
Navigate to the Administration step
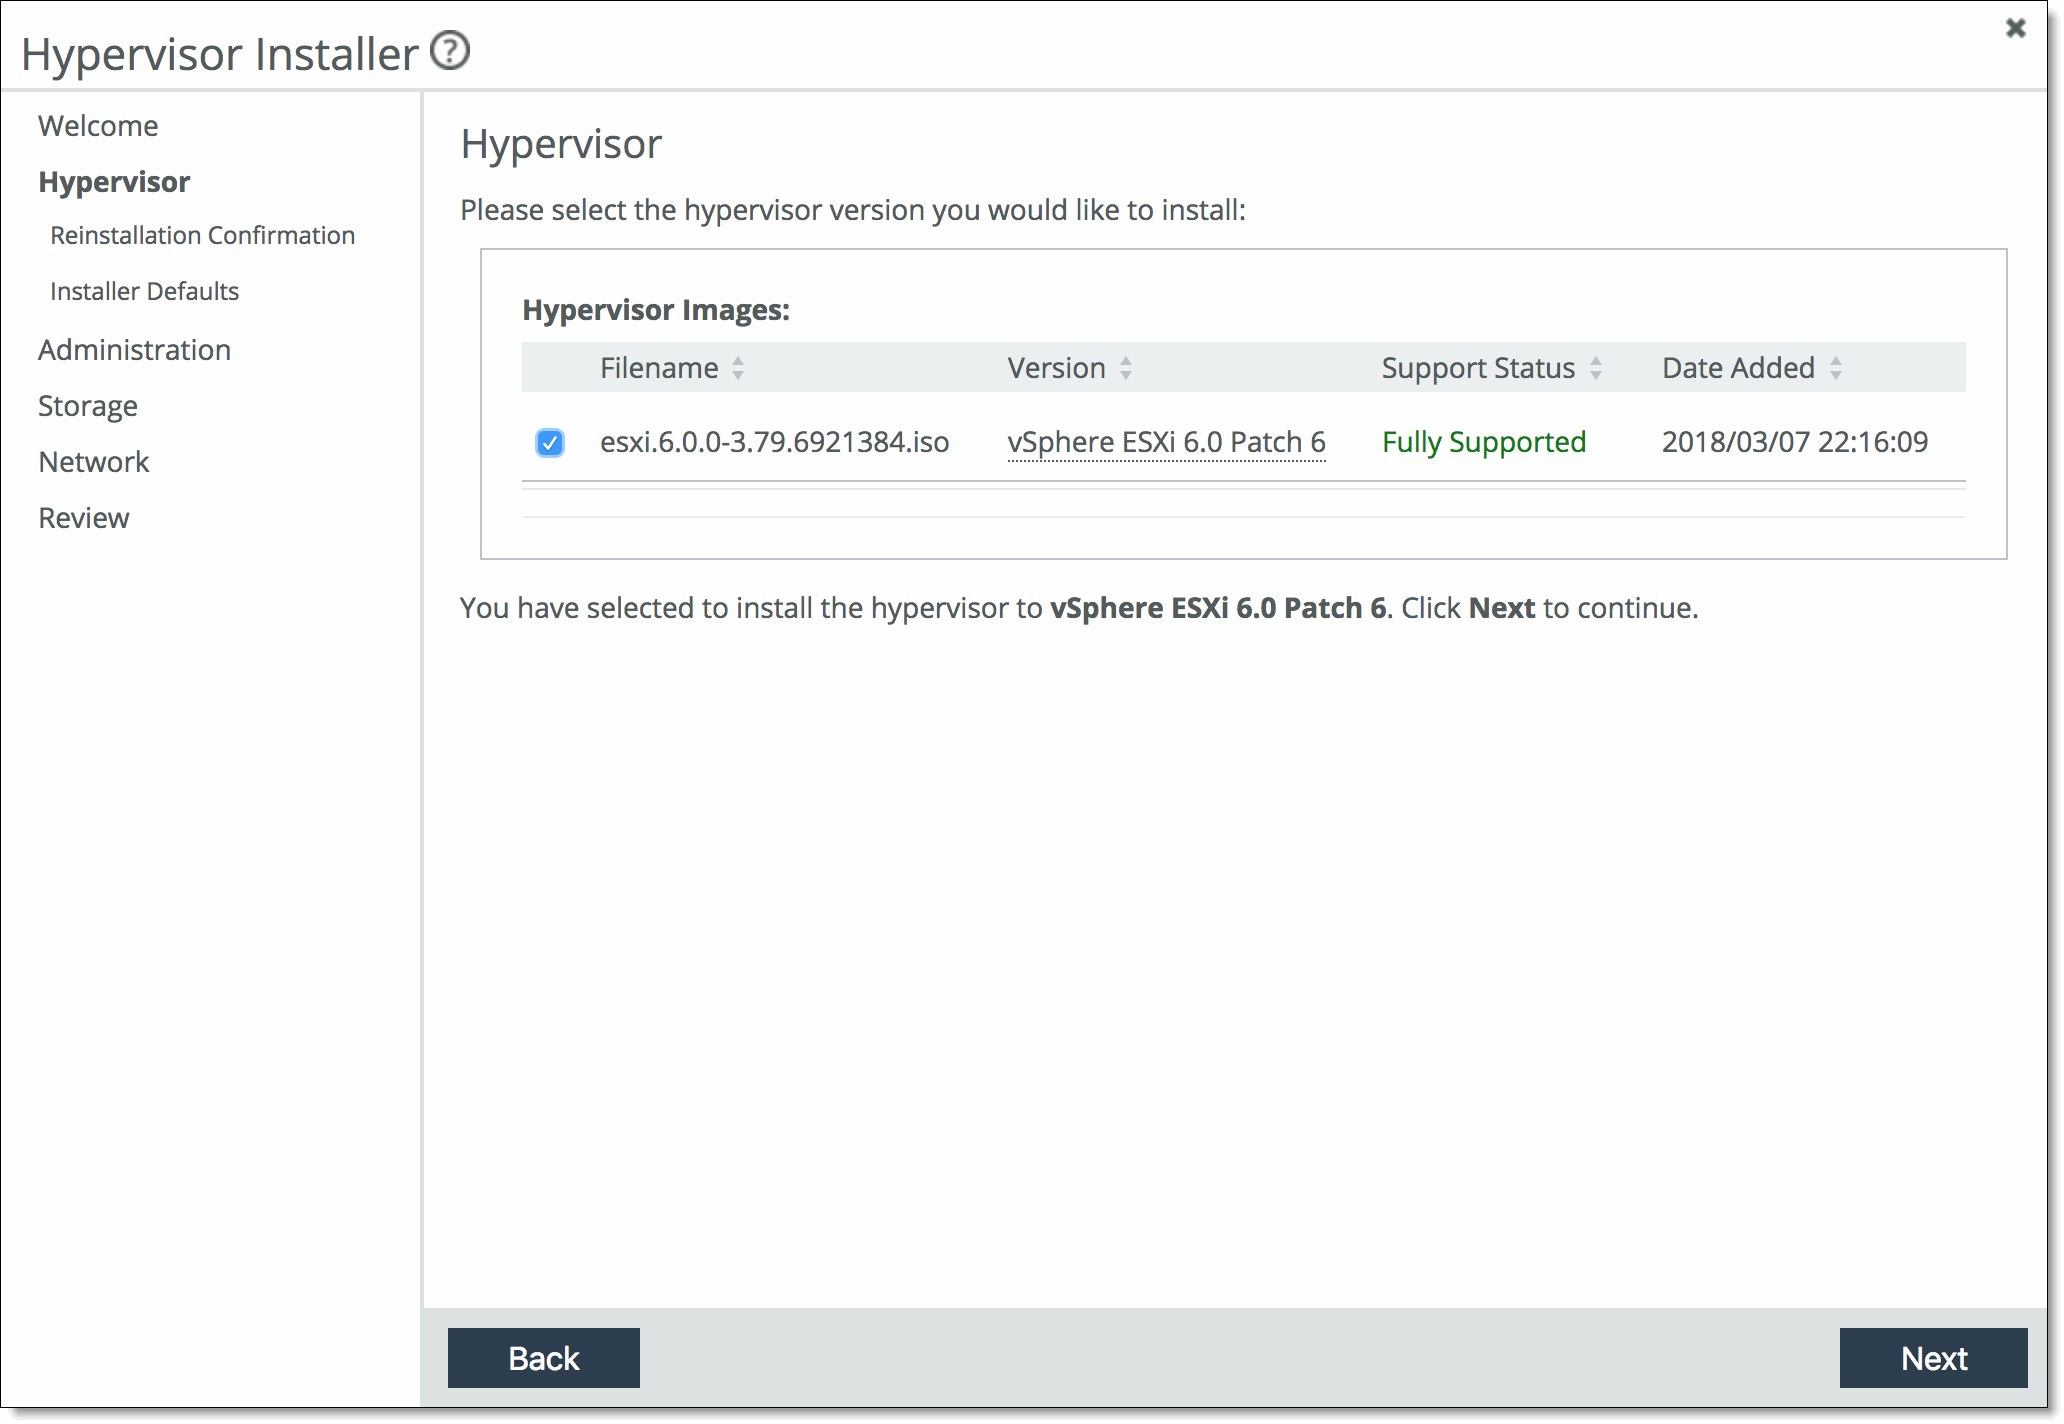pyautogui.click(x=134, y=350)
